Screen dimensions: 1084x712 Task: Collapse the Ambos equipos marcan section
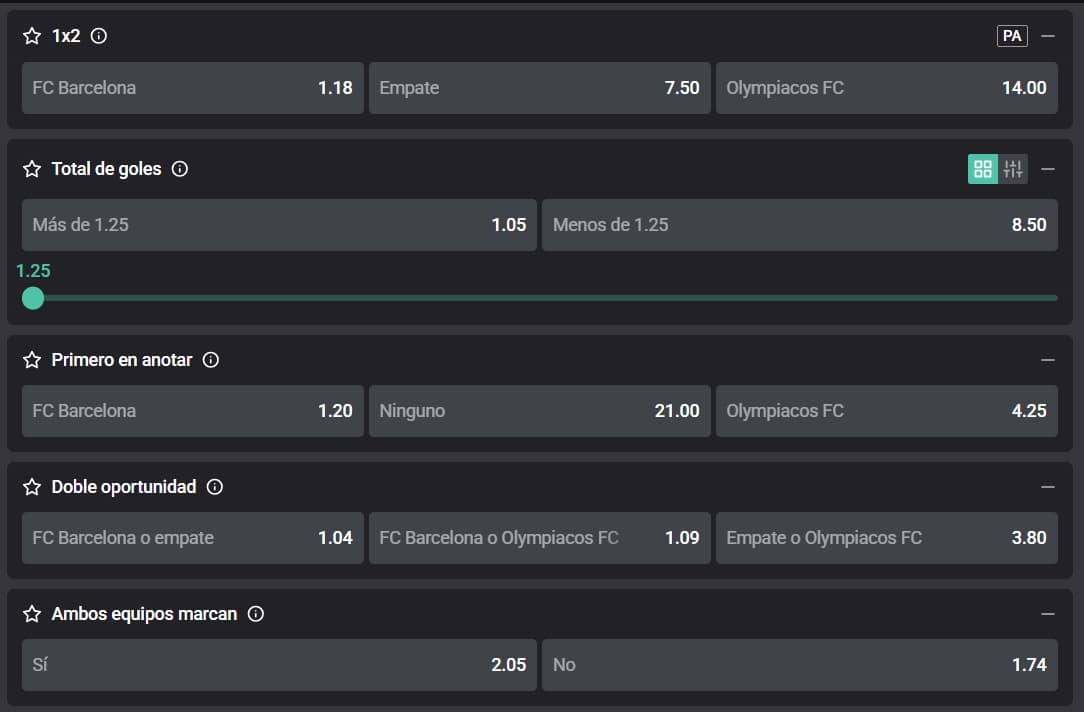tap(1048, 614)
